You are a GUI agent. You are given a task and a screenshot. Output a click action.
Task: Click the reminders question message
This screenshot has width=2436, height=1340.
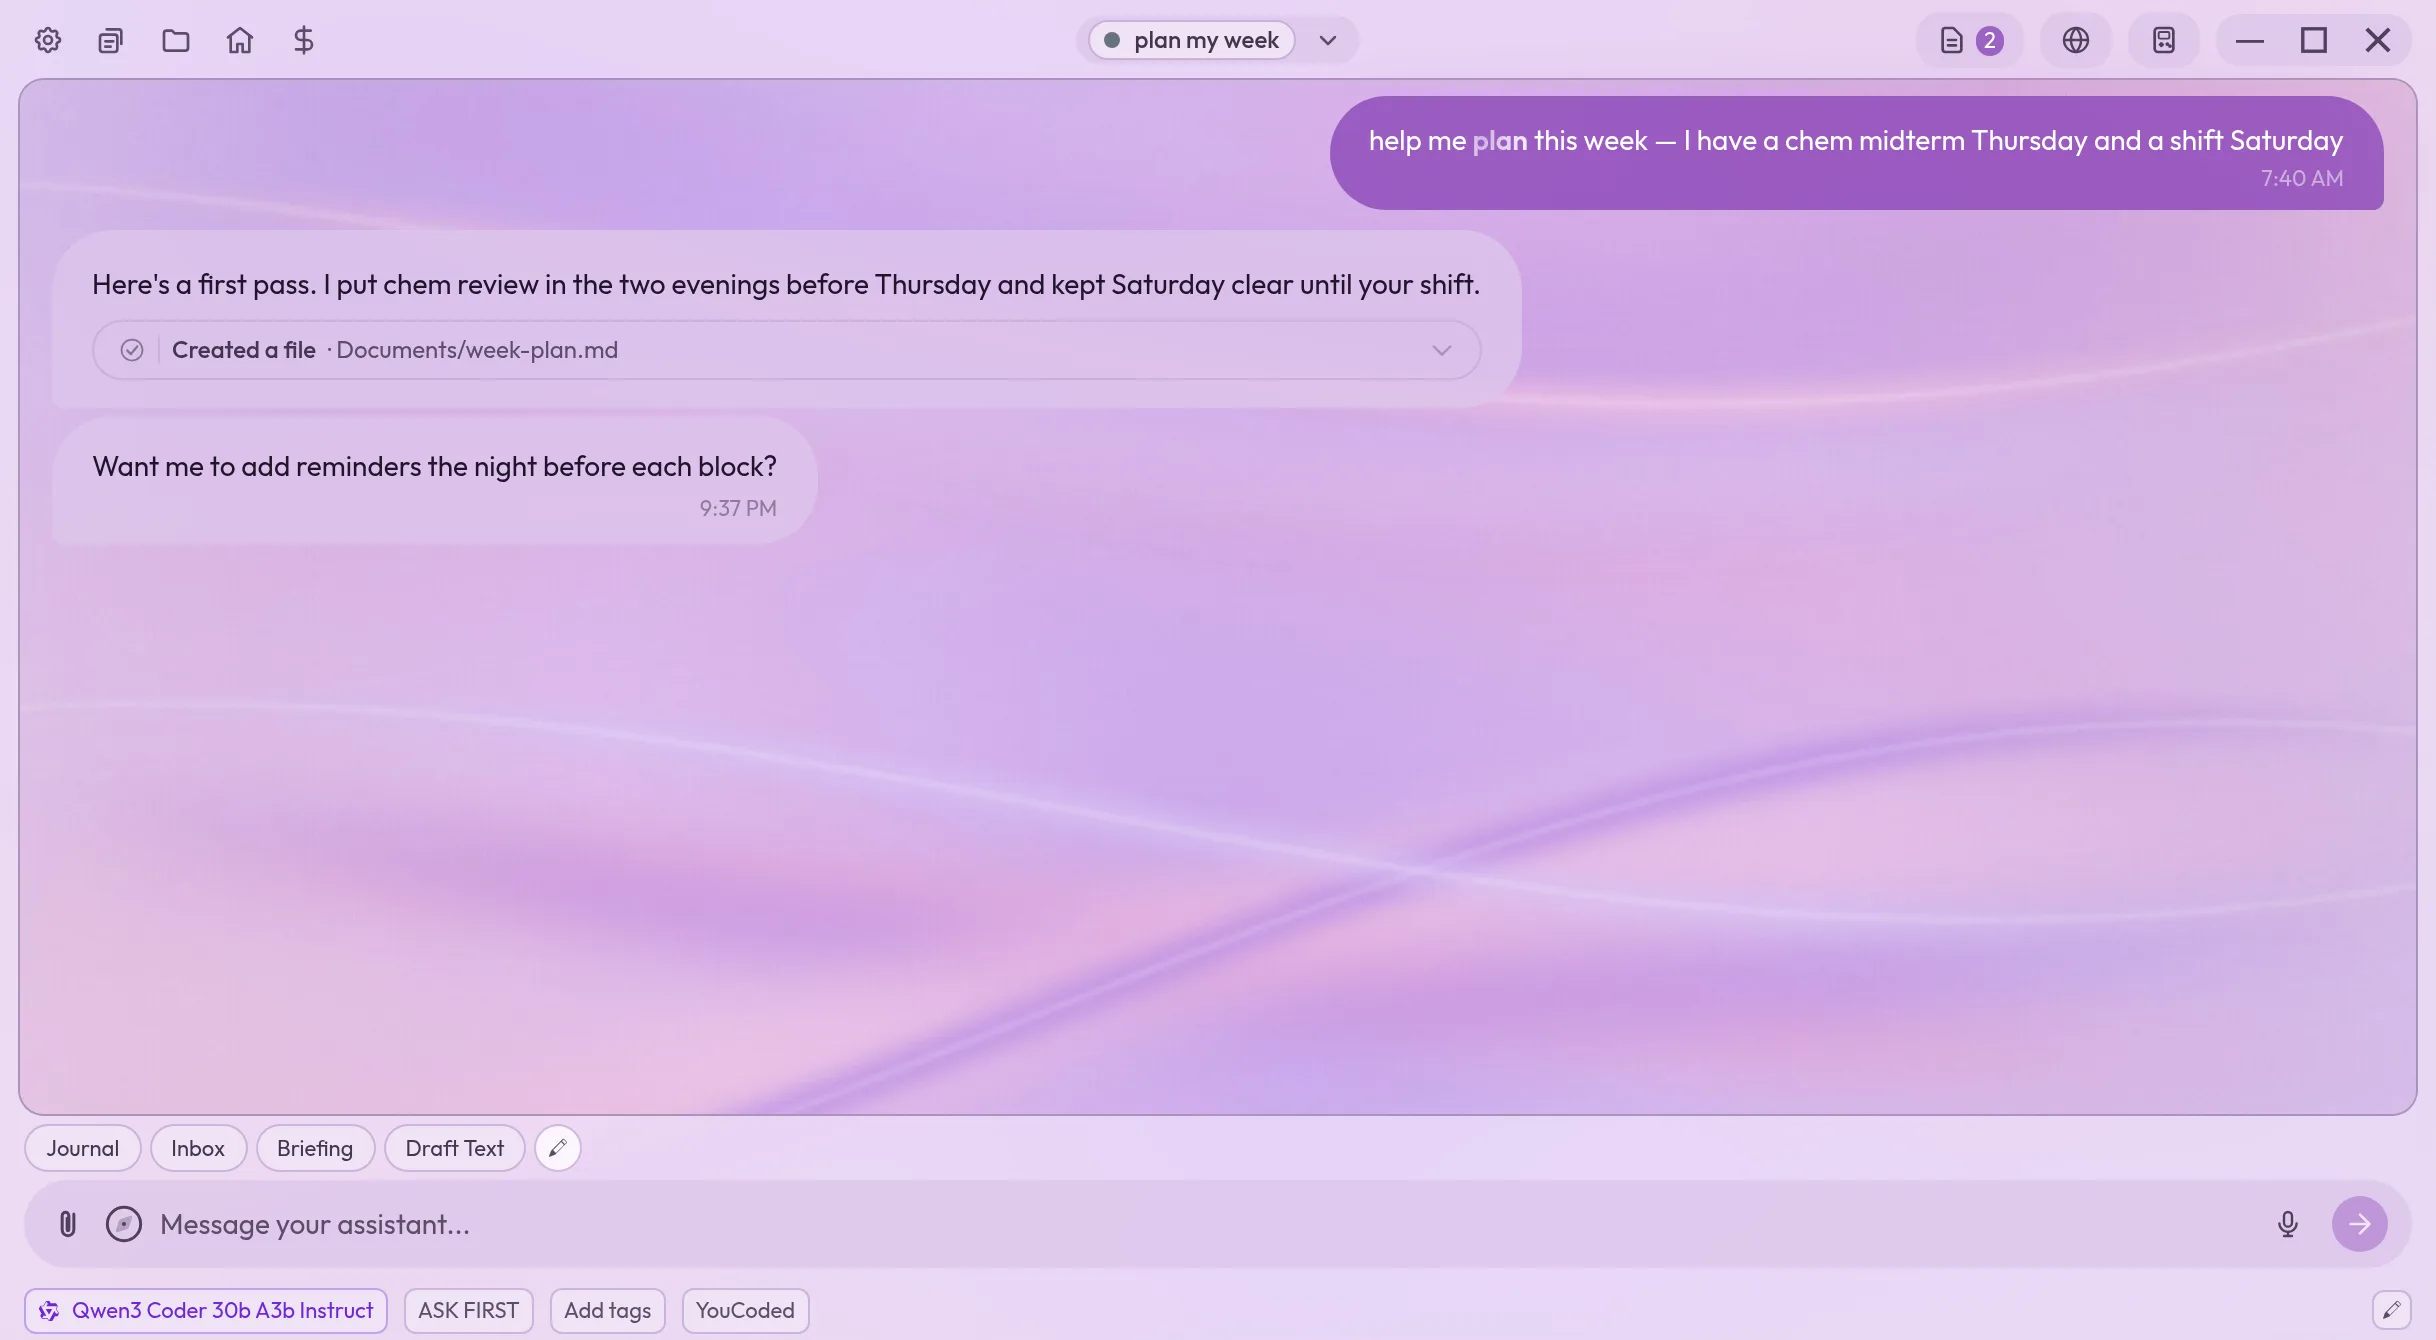435,480
